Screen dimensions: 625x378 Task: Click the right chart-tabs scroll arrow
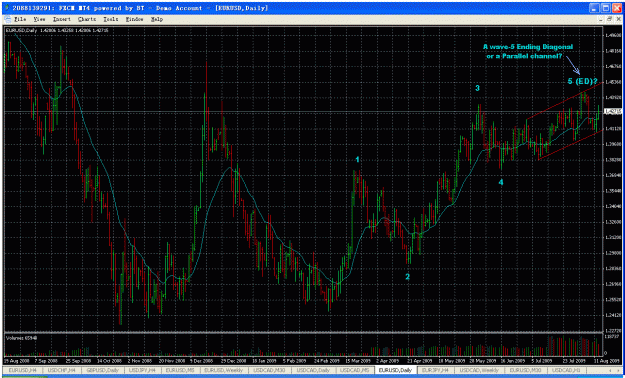pos(618,370)
